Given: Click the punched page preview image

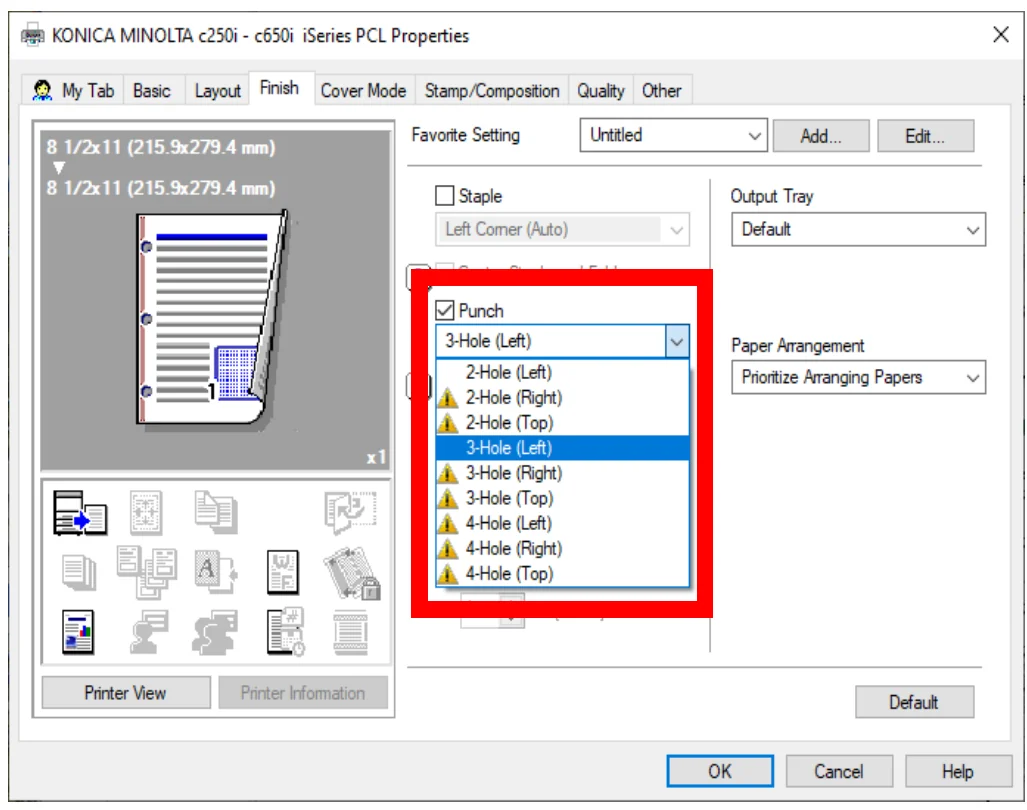Looking at the screenshot, I should (x=212, y=319).
